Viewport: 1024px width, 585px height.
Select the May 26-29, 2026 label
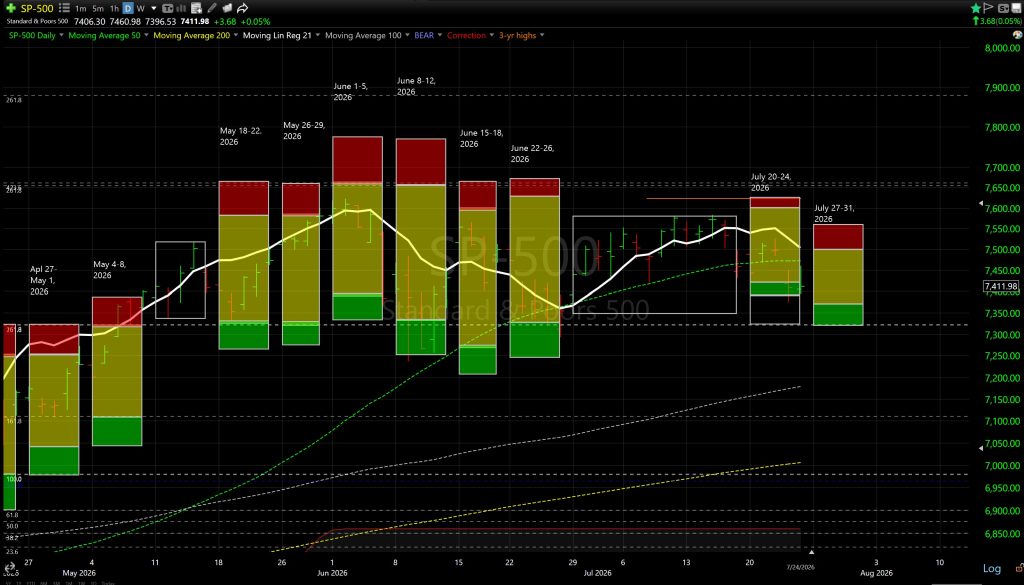point(304,130)
